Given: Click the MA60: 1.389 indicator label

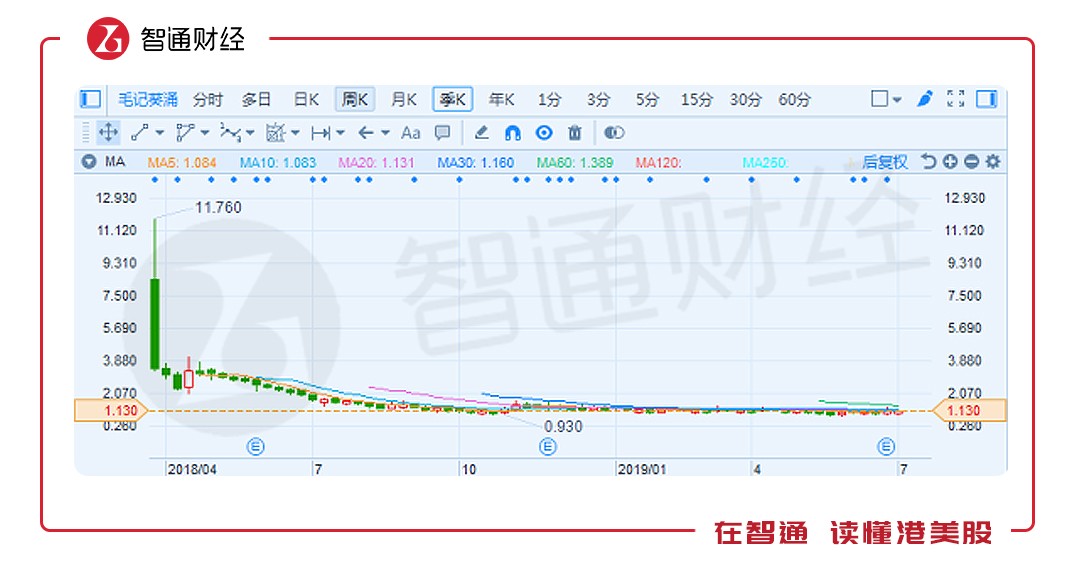Looking at the screenshot, I should click(x=574, y=162).
